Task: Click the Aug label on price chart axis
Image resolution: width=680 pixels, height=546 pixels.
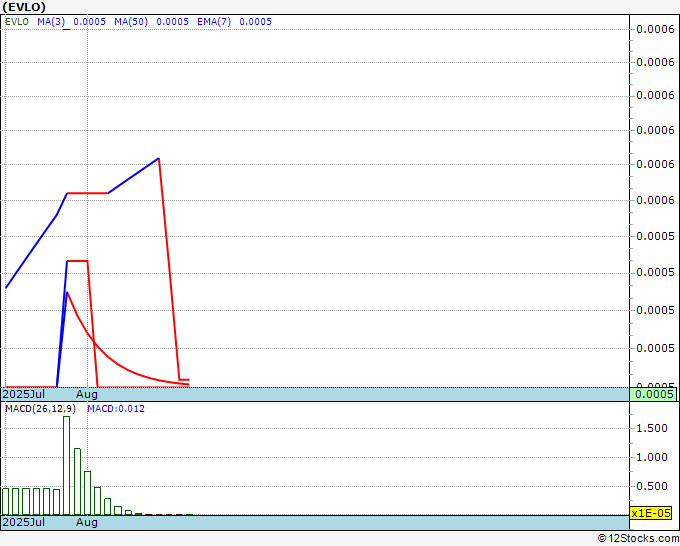Action: click(x=87, y=395)
